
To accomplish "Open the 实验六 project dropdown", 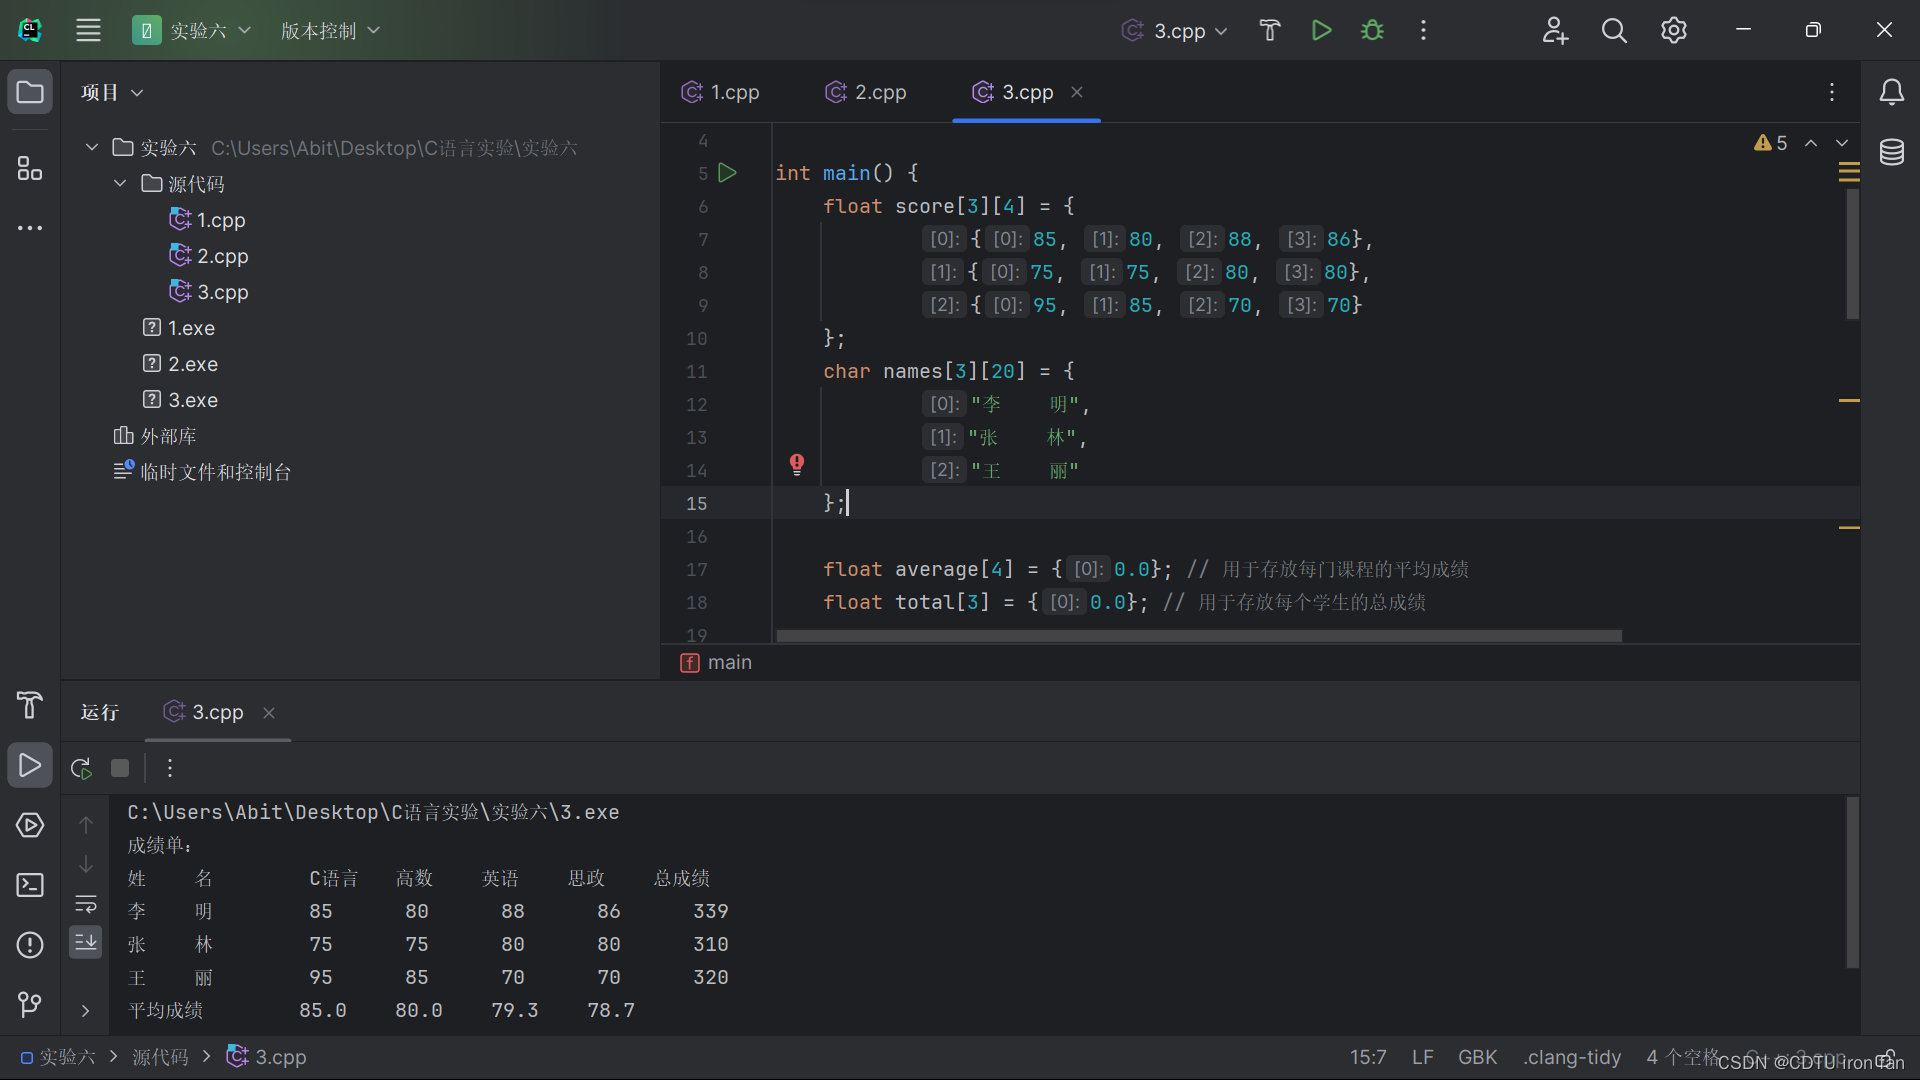I will click(x=192, y=30).
